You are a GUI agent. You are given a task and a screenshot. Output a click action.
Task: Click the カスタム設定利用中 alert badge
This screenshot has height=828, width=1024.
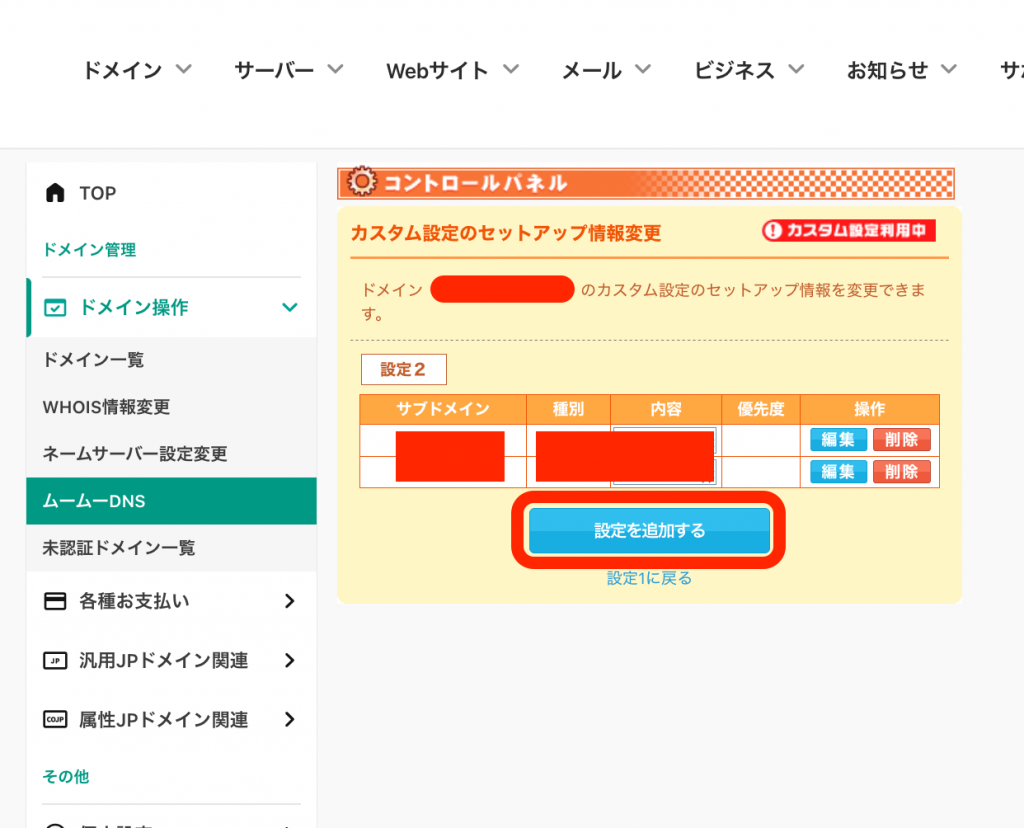849,230
